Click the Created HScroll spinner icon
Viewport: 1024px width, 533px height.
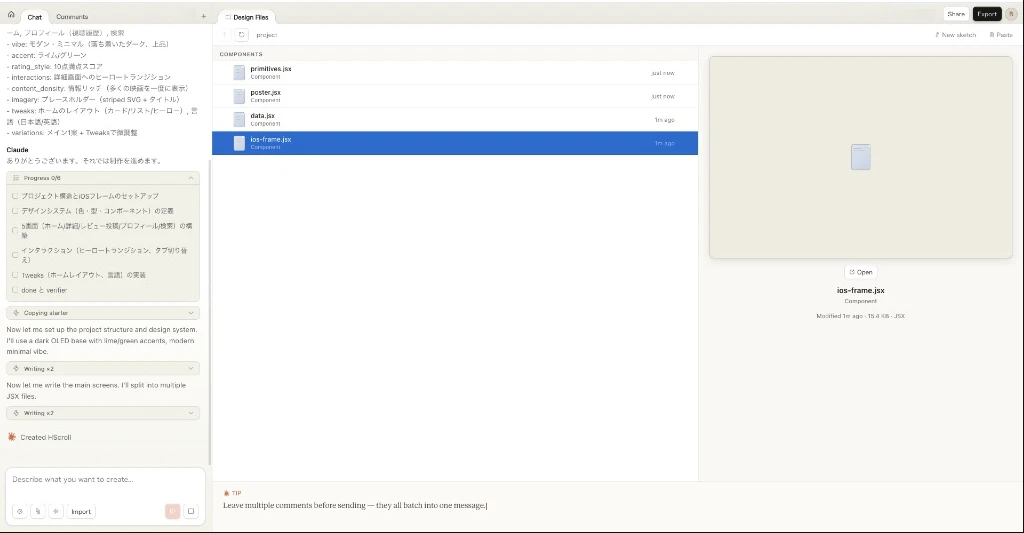click(12, 437)
